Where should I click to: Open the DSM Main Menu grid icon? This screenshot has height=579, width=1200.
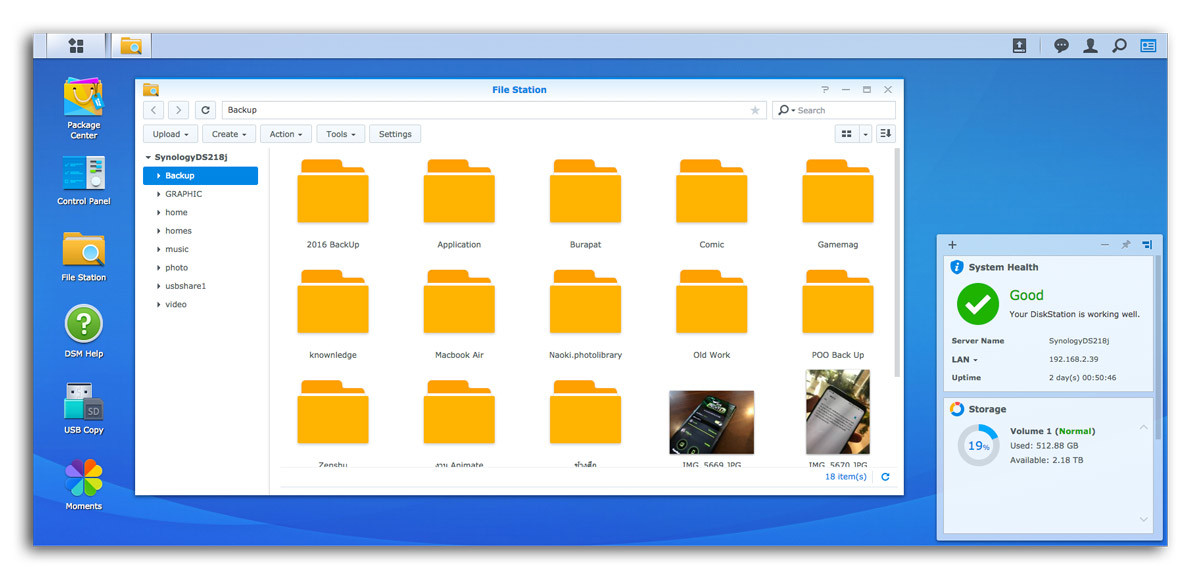click(76, 46)
